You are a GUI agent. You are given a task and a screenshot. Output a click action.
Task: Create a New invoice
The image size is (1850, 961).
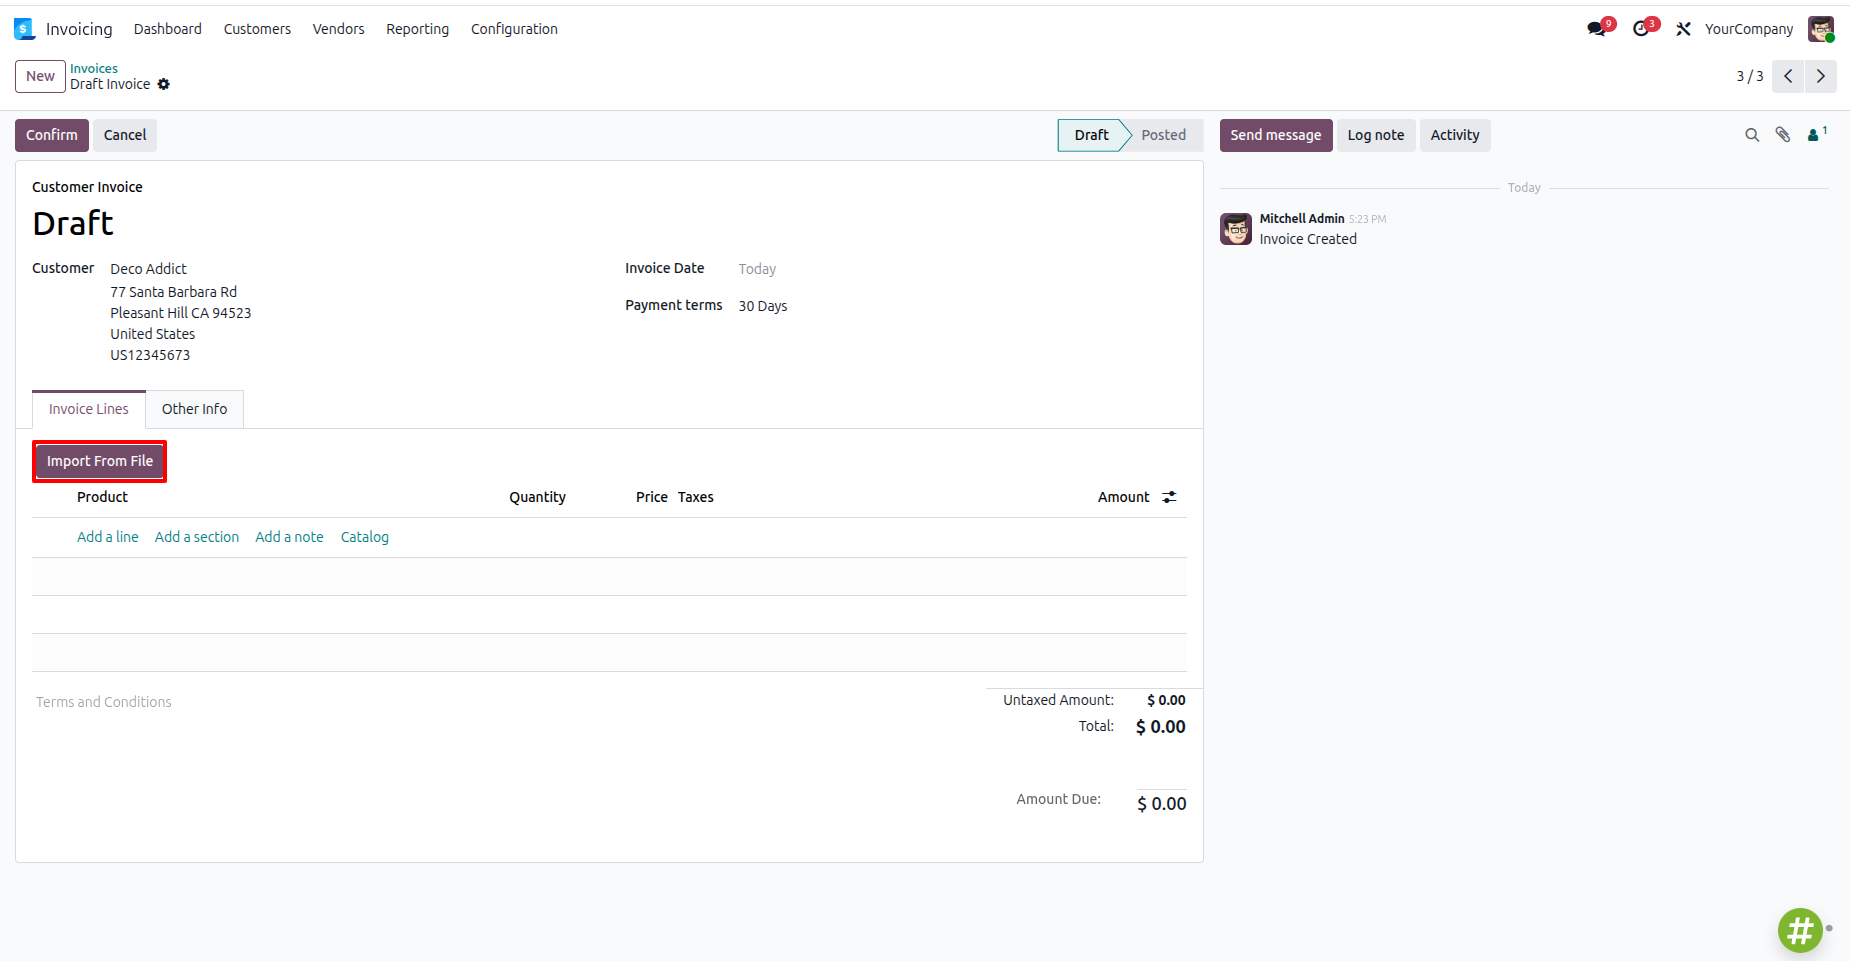[x=40, y=76]
